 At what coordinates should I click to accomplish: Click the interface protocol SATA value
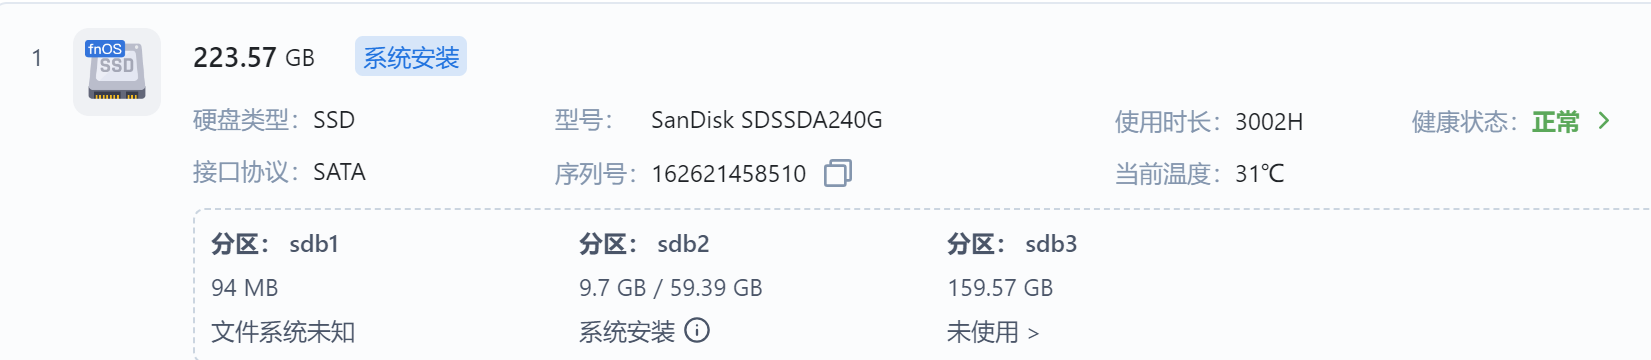tap(340, 172)
